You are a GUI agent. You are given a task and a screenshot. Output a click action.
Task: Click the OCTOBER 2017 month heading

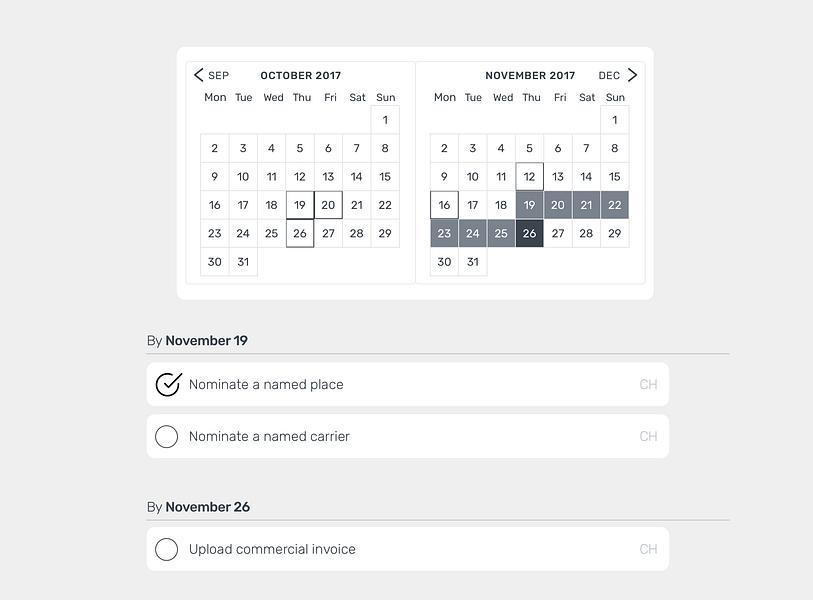(301, 76)
